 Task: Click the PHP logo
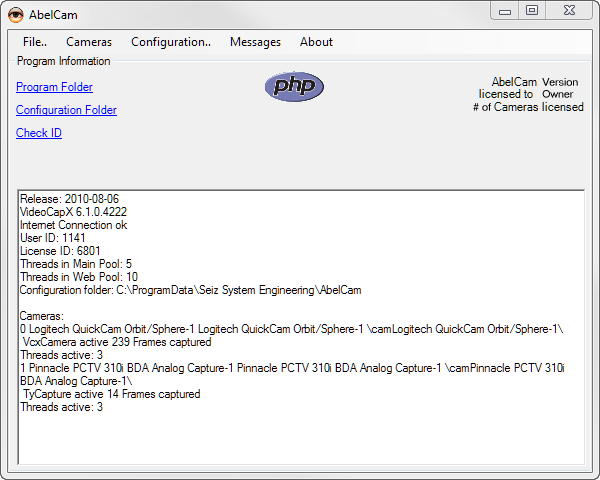point(294,86)
